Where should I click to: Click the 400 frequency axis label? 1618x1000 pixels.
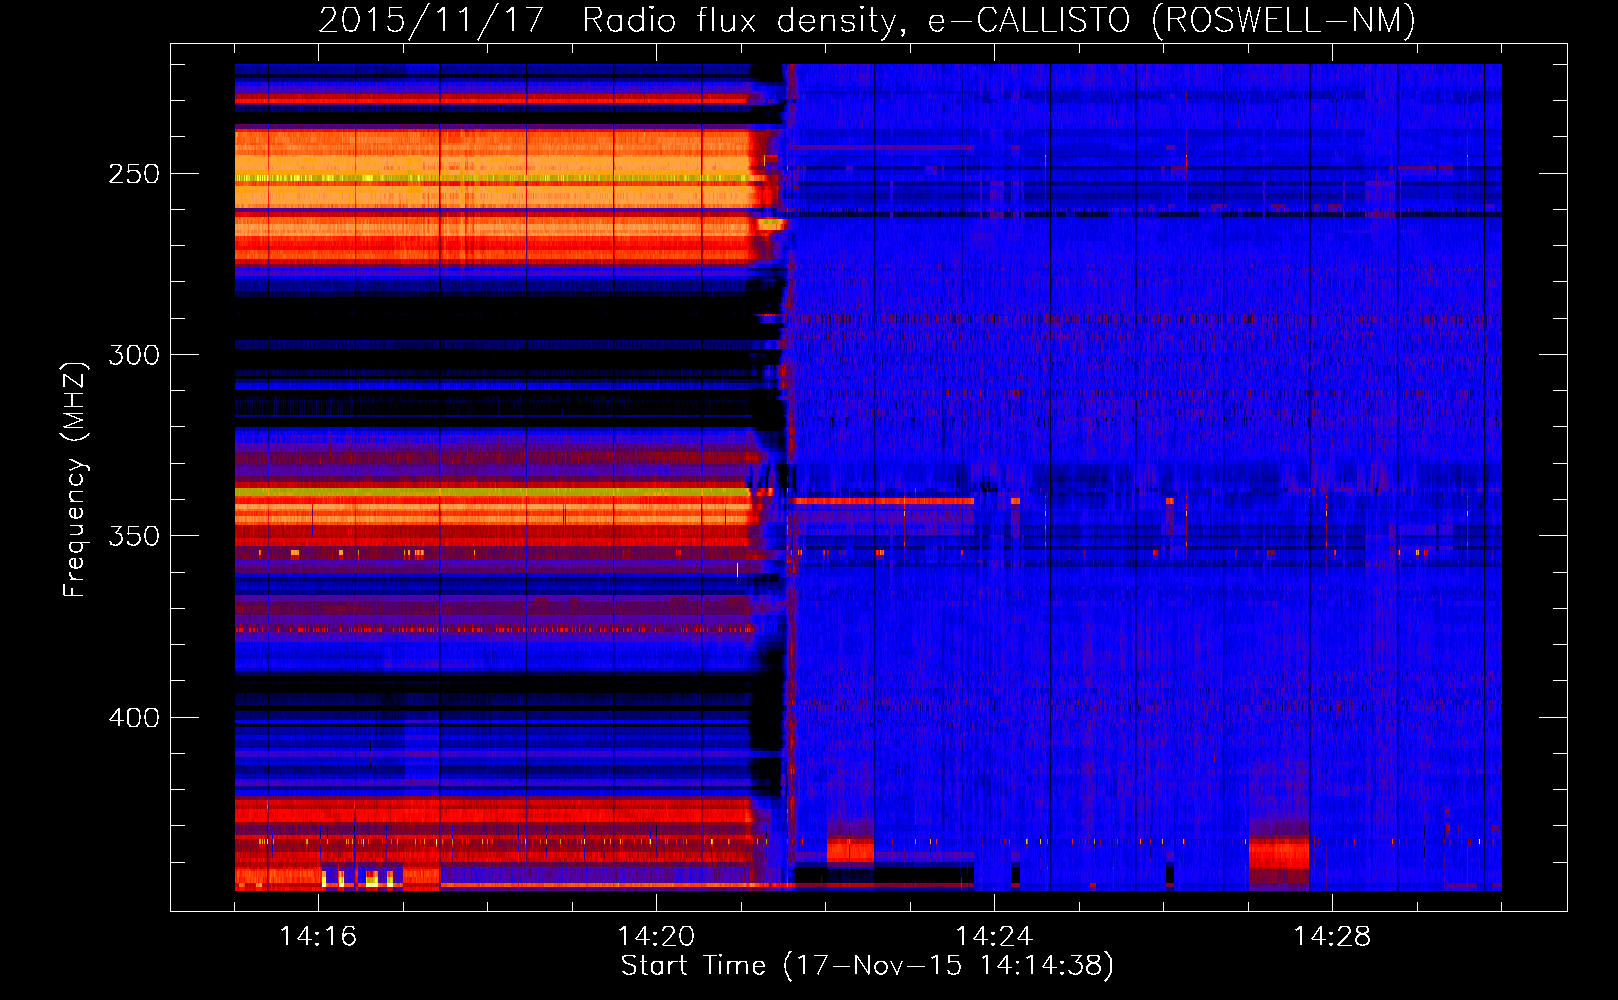coord(134,718)
